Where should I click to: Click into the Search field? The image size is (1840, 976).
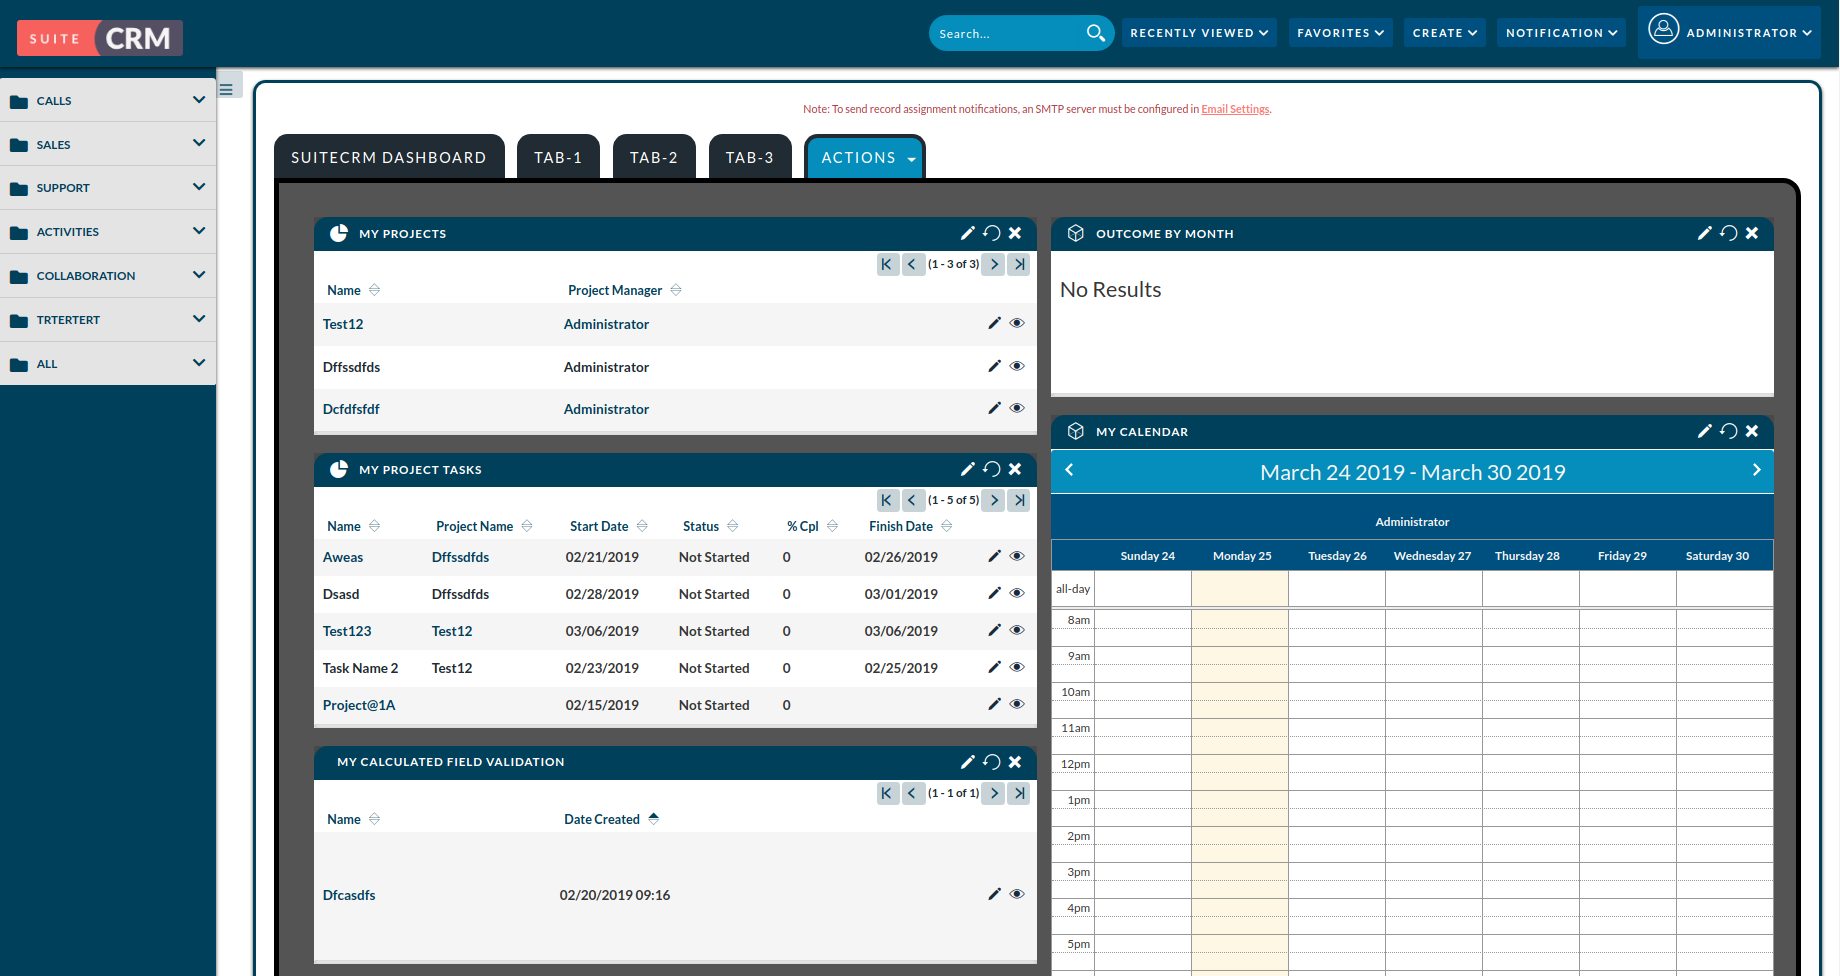(x=1000, y=32)
